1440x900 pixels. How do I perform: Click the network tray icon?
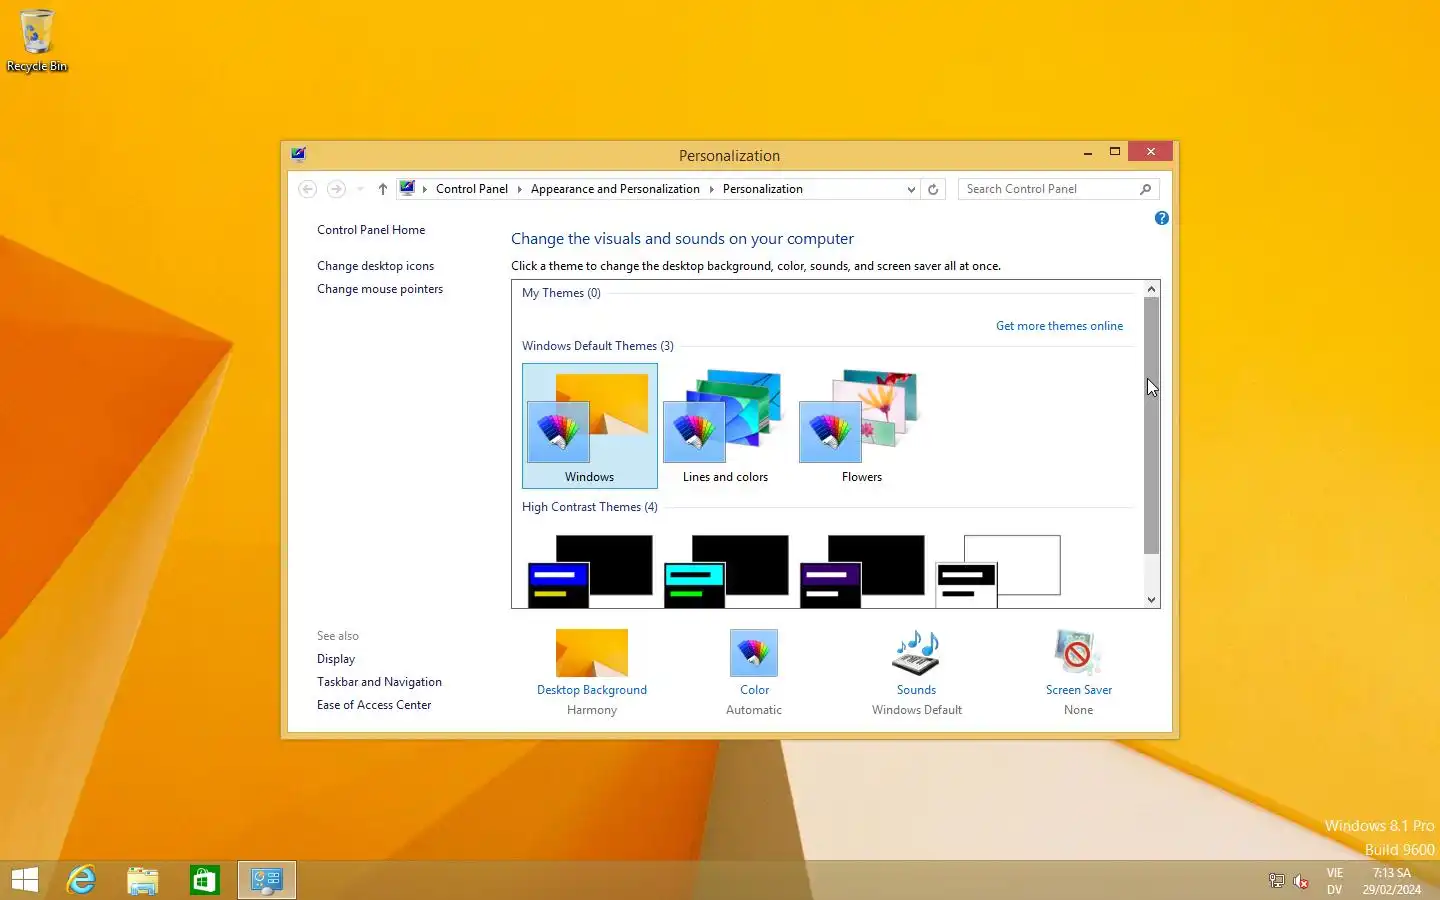point(1277,881)
